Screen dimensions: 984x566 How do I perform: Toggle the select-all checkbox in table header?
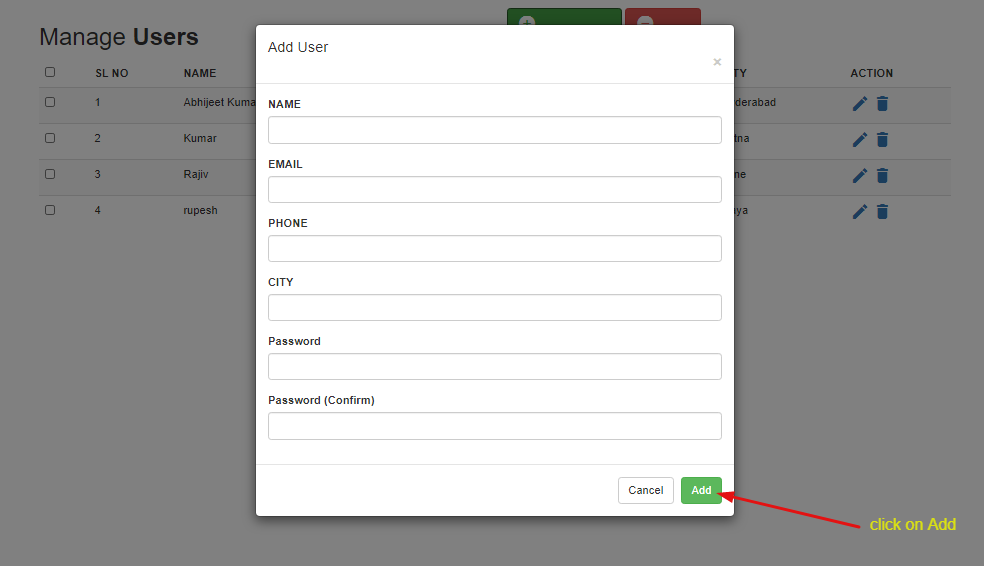click(x=50, y=72)
